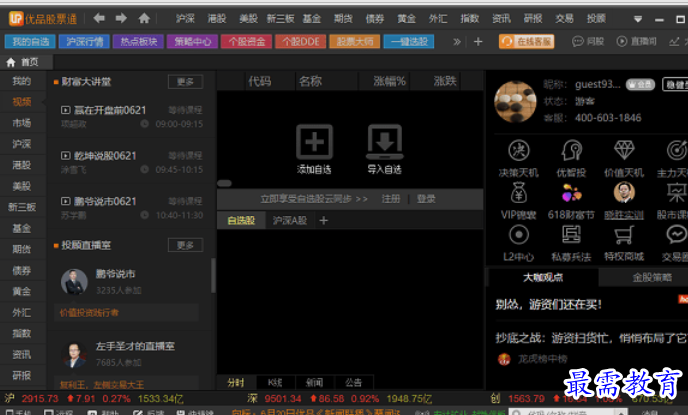
Task: Select the K线 bottom tab
Action: 276,383
